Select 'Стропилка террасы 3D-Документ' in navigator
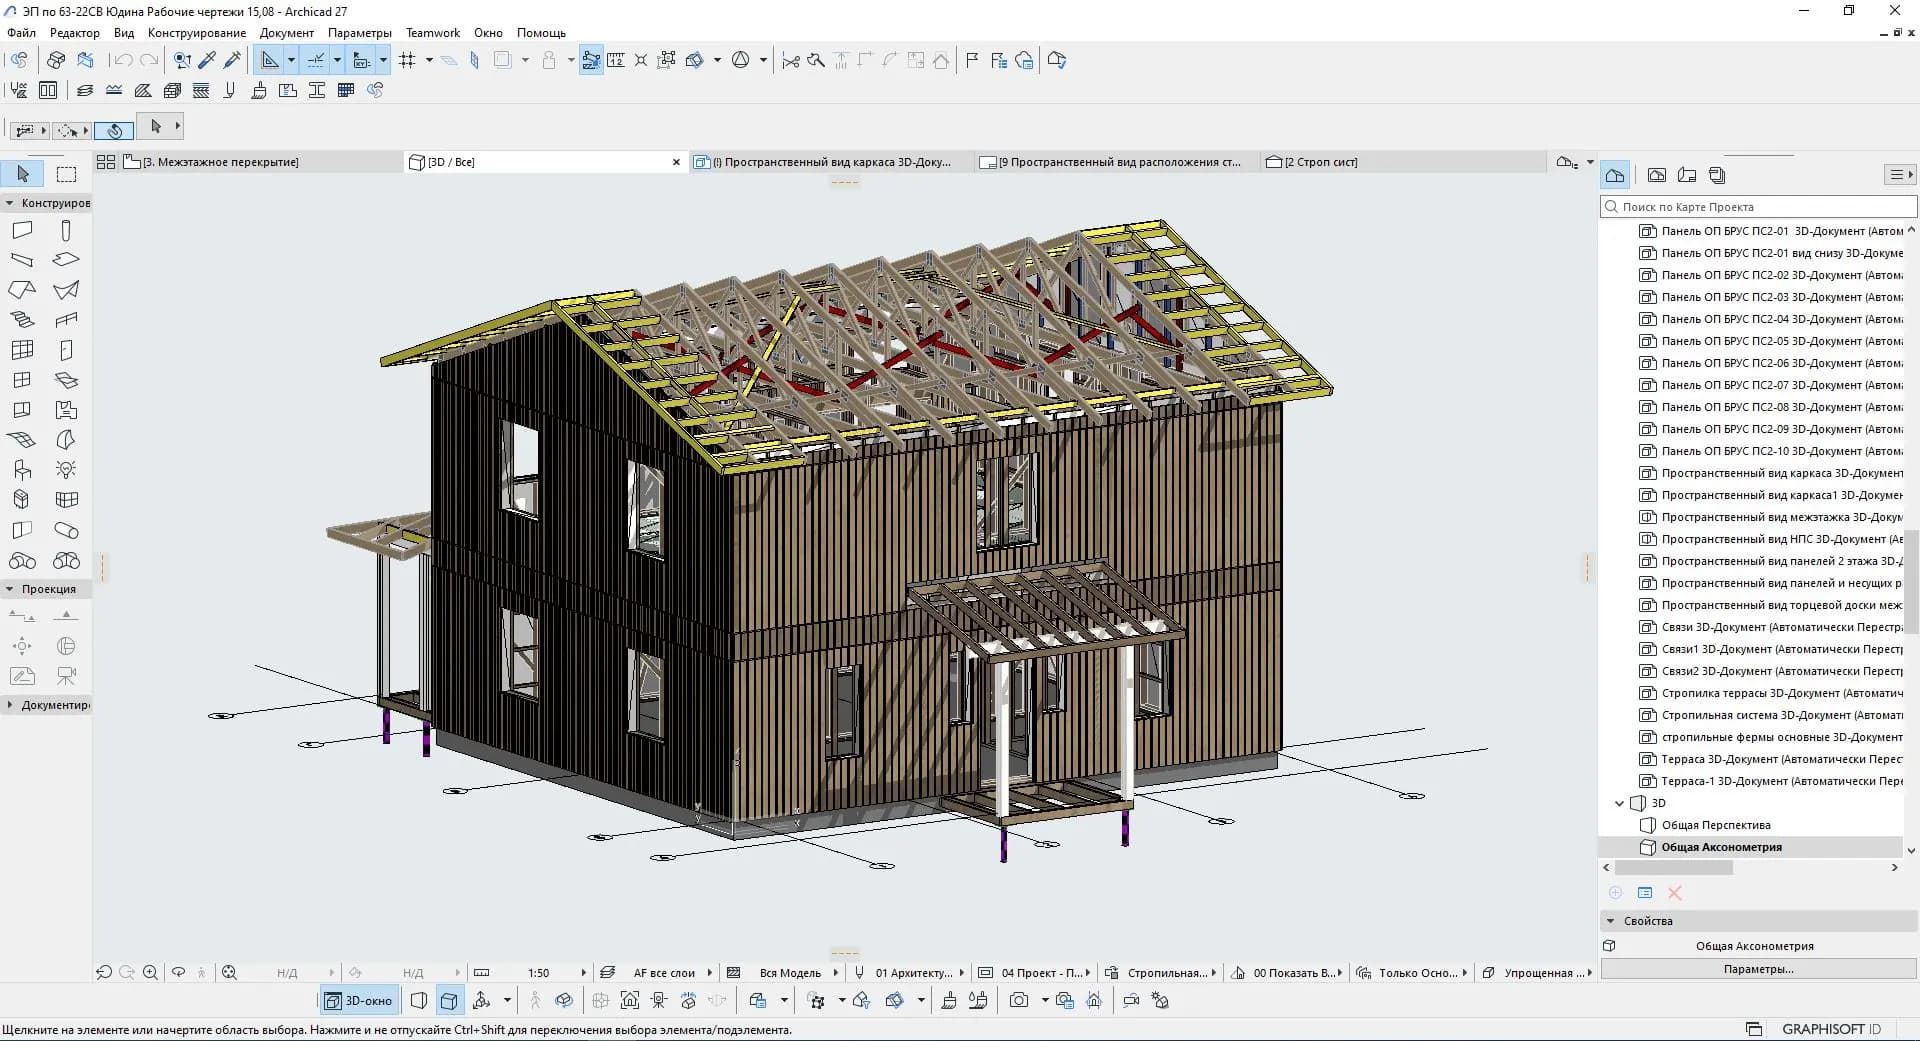The image size is (1920, 1041). pyautogui.click(x=1770, y=693)
